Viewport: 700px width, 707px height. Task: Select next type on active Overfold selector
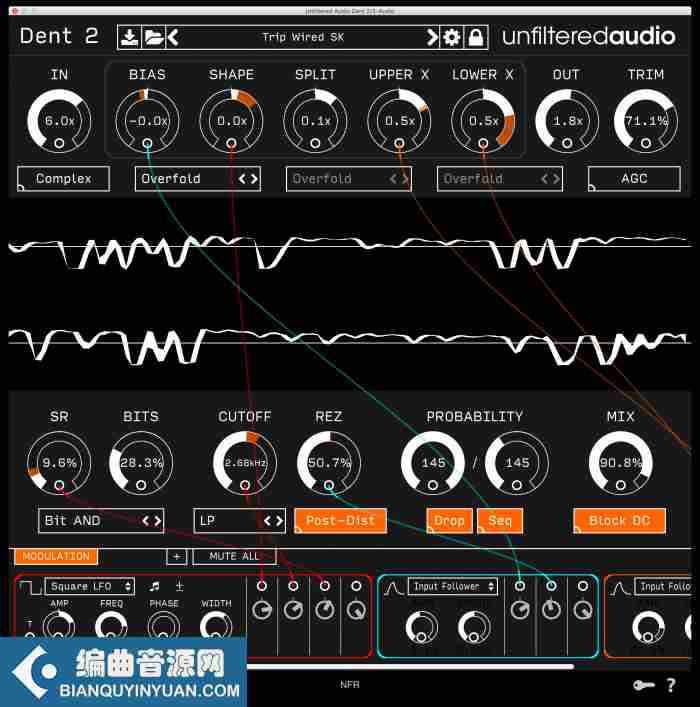point(255,179)
